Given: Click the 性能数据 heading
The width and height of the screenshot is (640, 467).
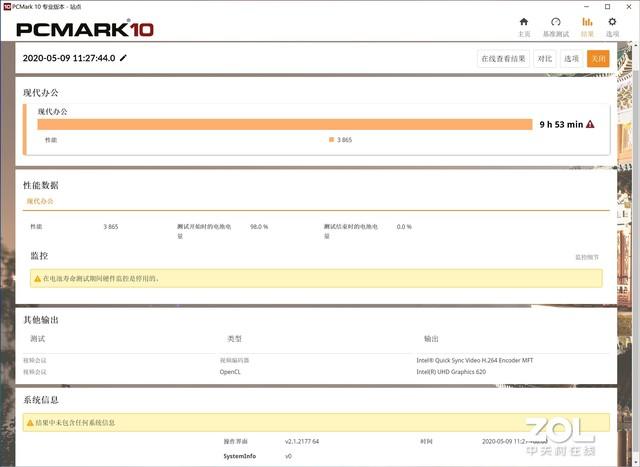Looking at the screenshot, I should pyautogui.click(x=41, y=185).
